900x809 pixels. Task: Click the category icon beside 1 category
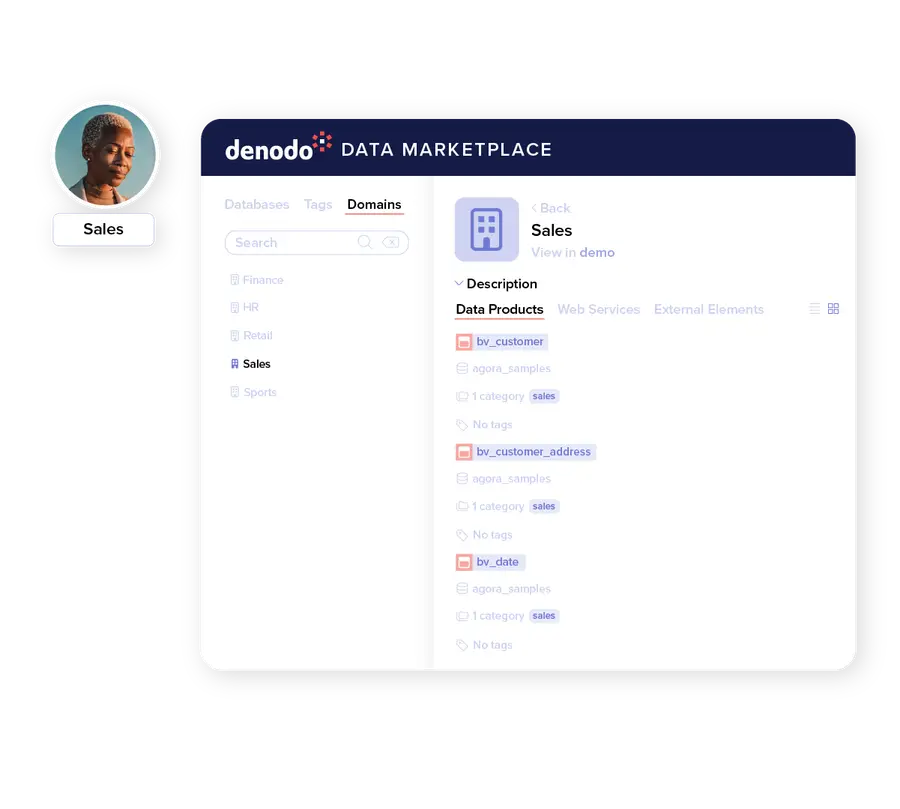(462, 396)
